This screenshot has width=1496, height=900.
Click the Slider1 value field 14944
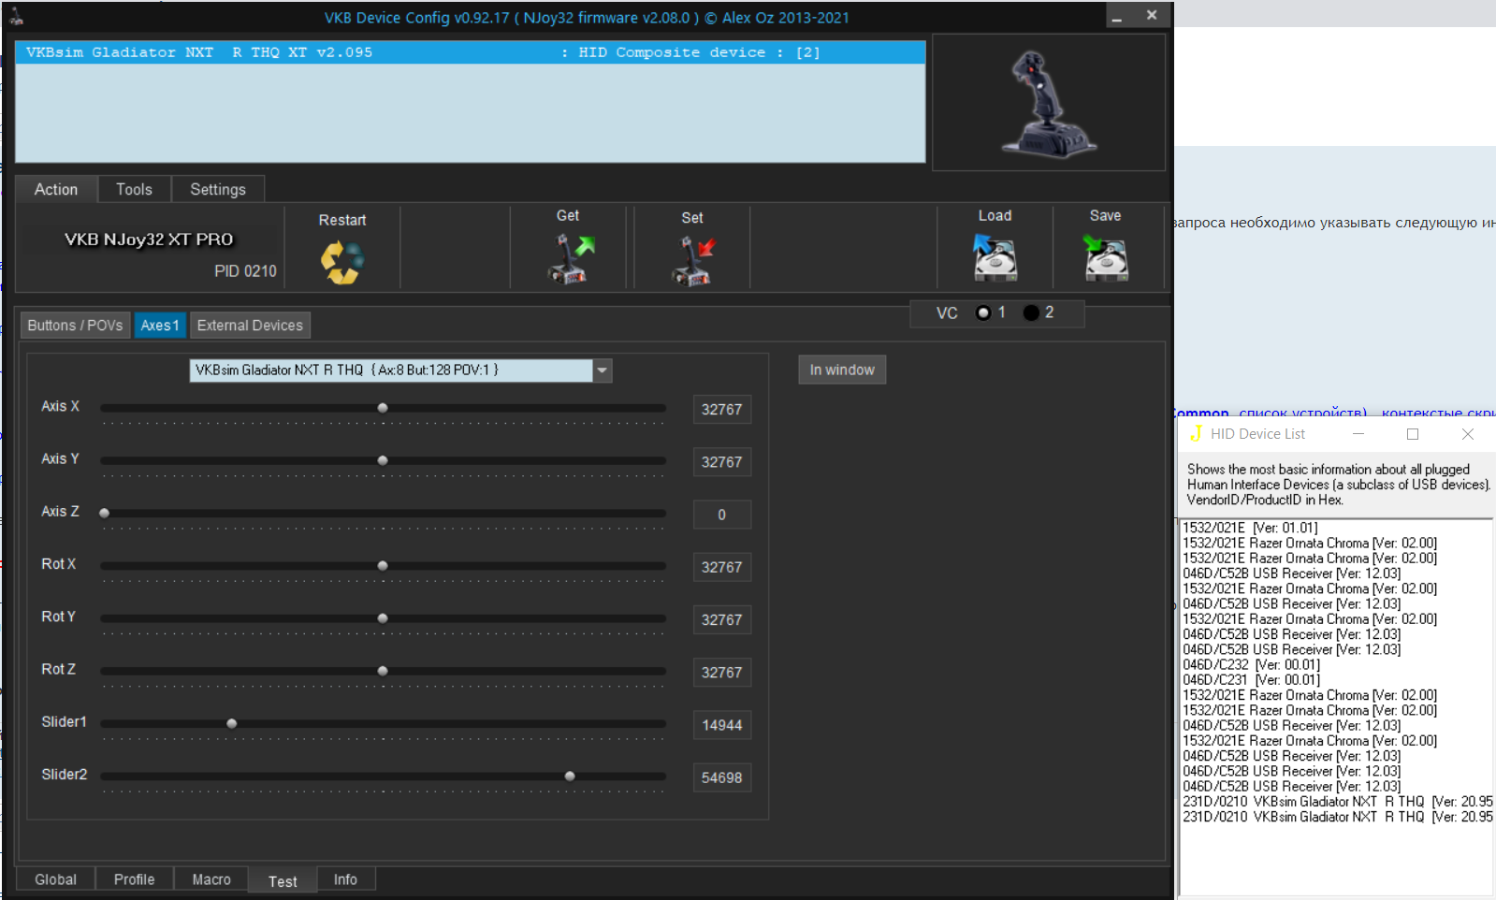coord(722,725)
